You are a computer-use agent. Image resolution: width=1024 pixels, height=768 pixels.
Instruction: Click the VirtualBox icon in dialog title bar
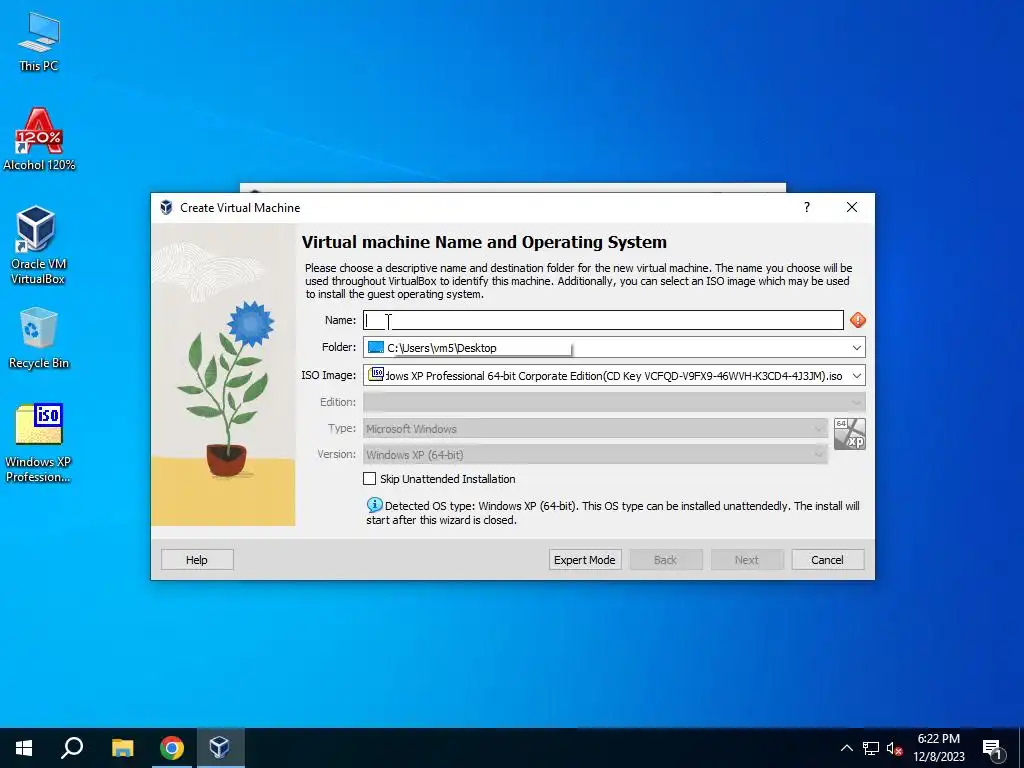coord(167,208)
